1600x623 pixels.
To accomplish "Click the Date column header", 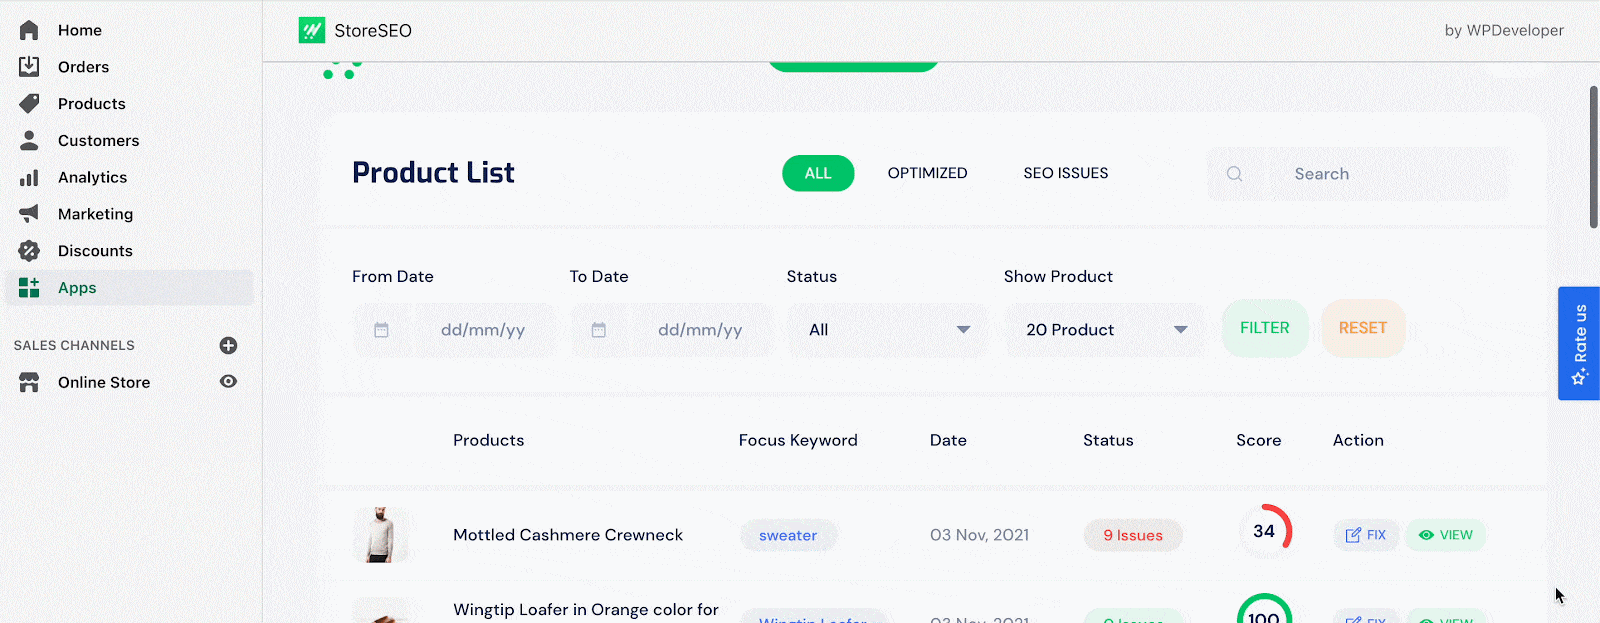I will tap(948, 440).
